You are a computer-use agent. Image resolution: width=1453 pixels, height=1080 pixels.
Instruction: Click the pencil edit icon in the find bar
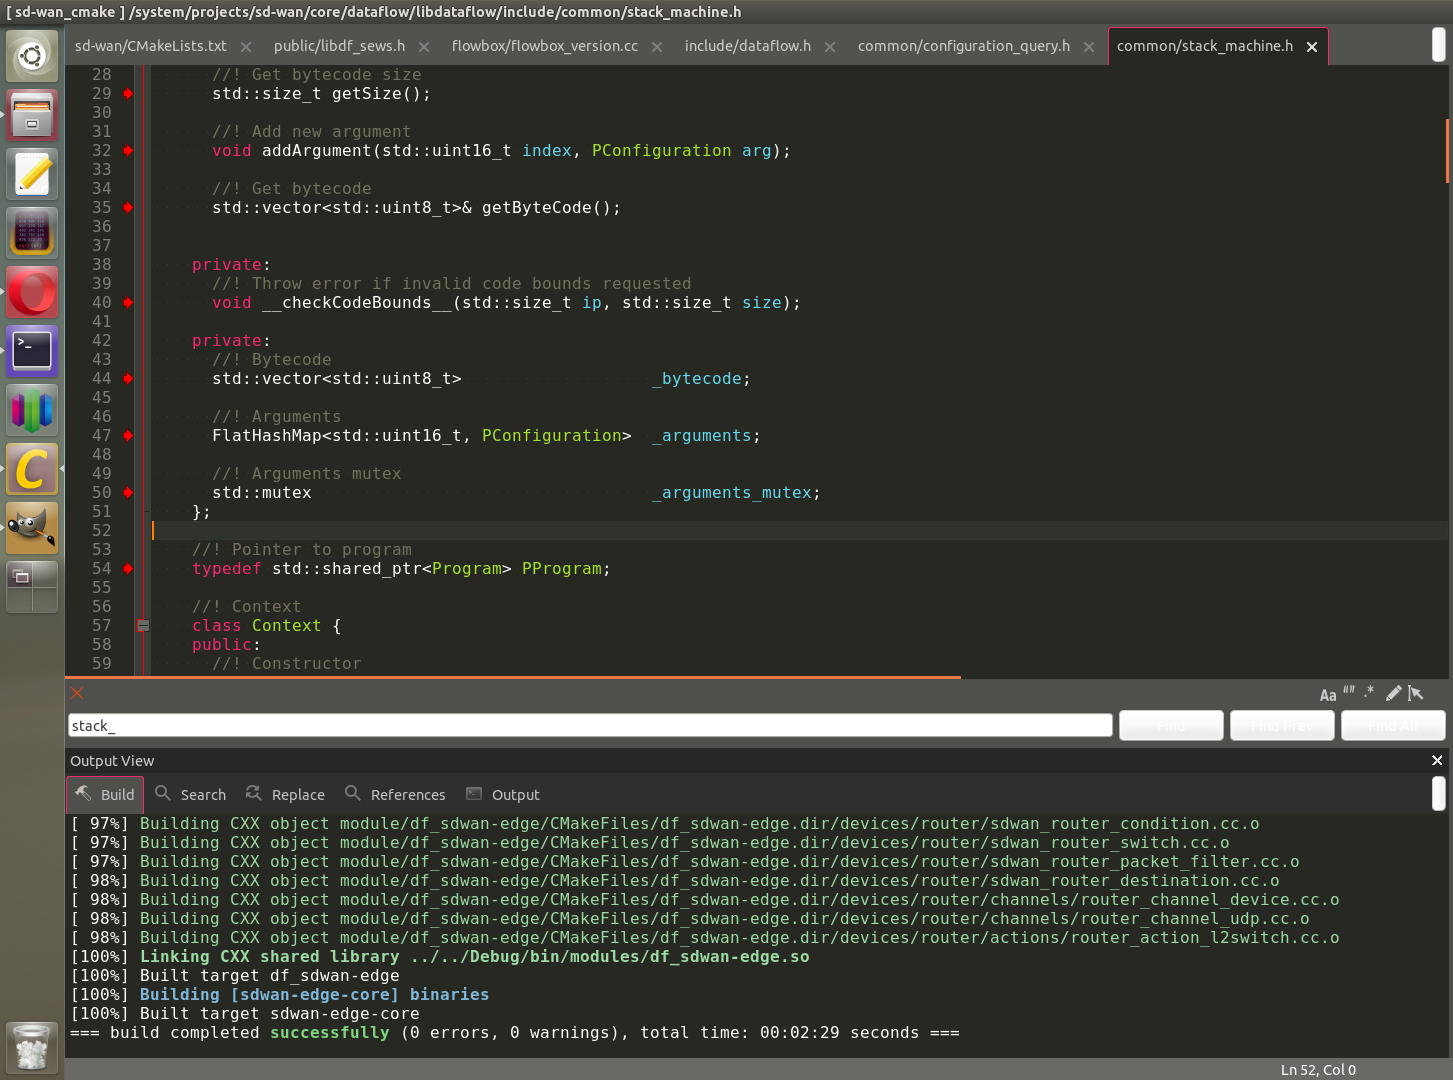[1394, 693]
